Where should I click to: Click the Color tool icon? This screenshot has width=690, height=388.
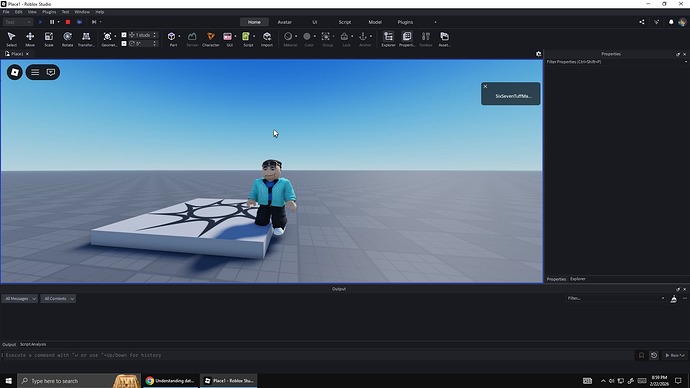click(x=307, y=37)
